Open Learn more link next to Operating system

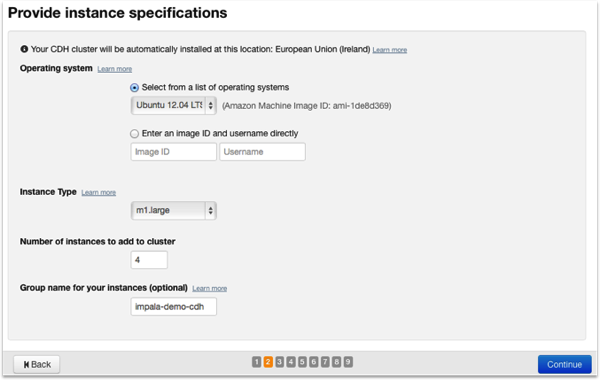pos(115,69)
